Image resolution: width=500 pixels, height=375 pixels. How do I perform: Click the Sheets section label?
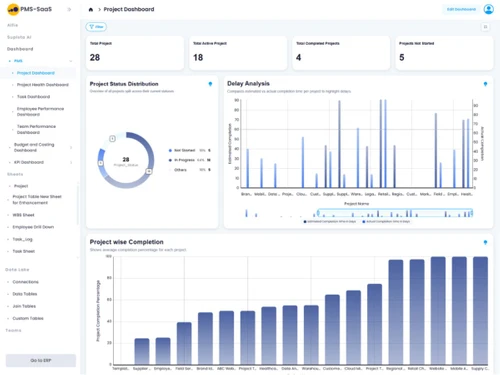[x=15, y=174]
